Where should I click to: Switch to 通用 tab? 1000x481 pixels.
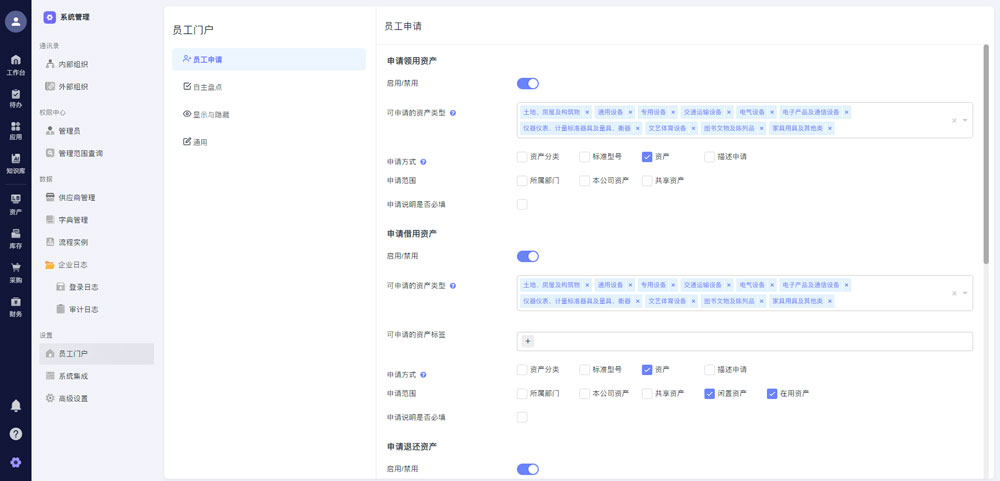coord(268,142)
